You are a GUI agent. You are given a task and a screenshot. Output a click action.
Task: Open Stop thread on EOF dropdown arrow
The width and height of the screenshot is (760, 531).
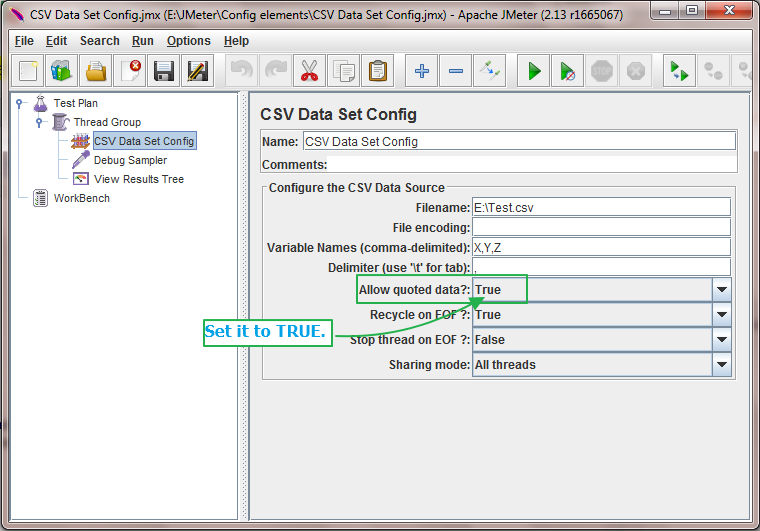722,340
